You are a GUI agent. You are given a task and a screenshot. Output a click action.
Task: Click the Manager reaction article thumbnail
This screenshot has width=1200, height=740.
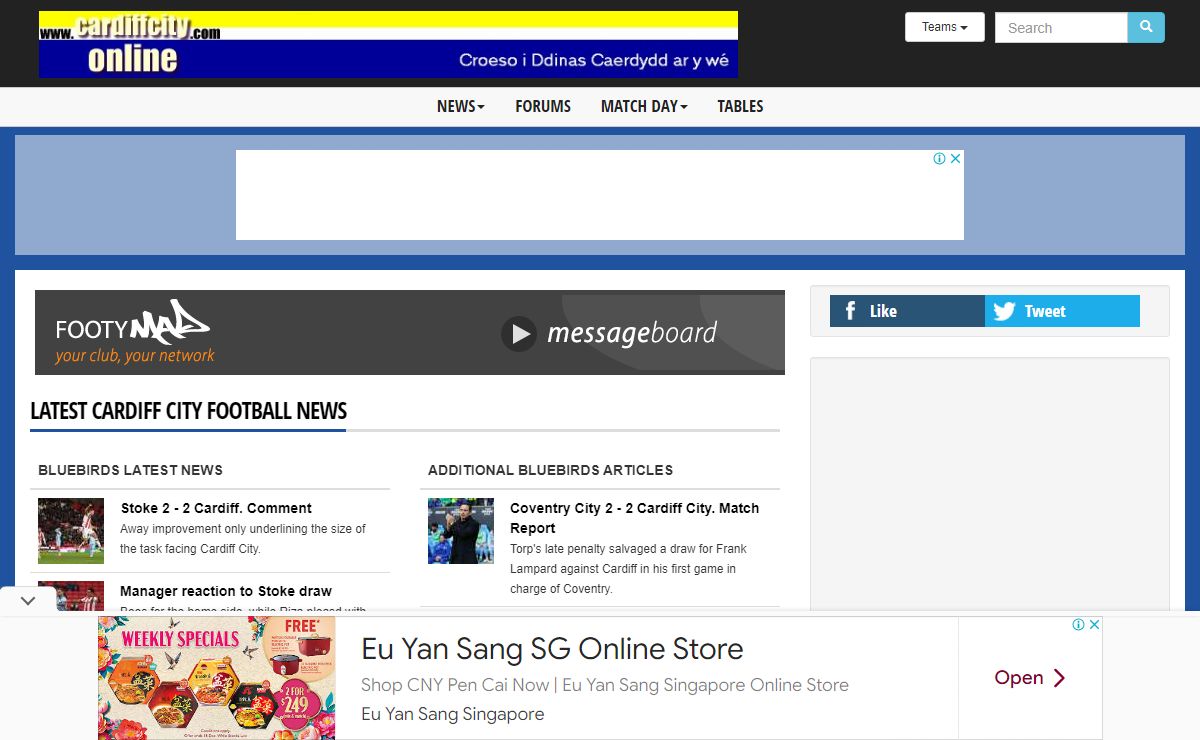pyautogui.click(x=71, y=596)
